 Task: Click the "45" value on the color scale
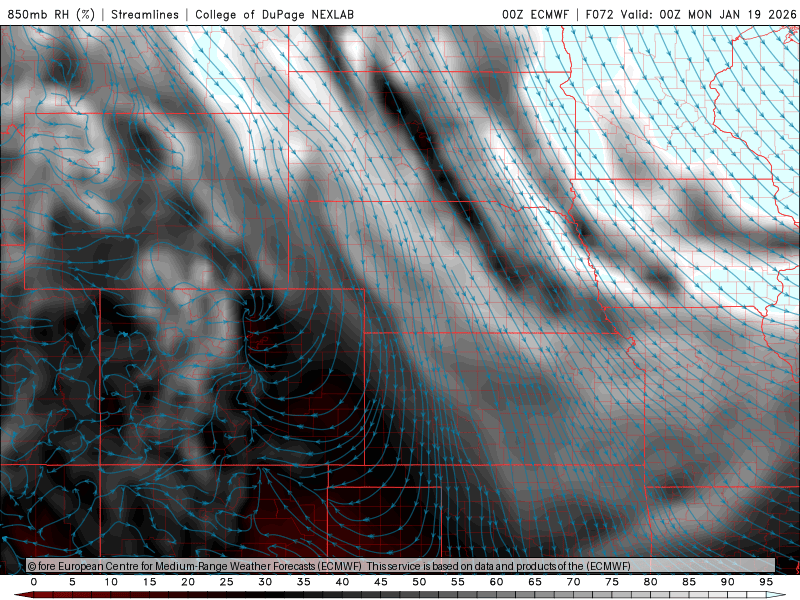(381, 582)
